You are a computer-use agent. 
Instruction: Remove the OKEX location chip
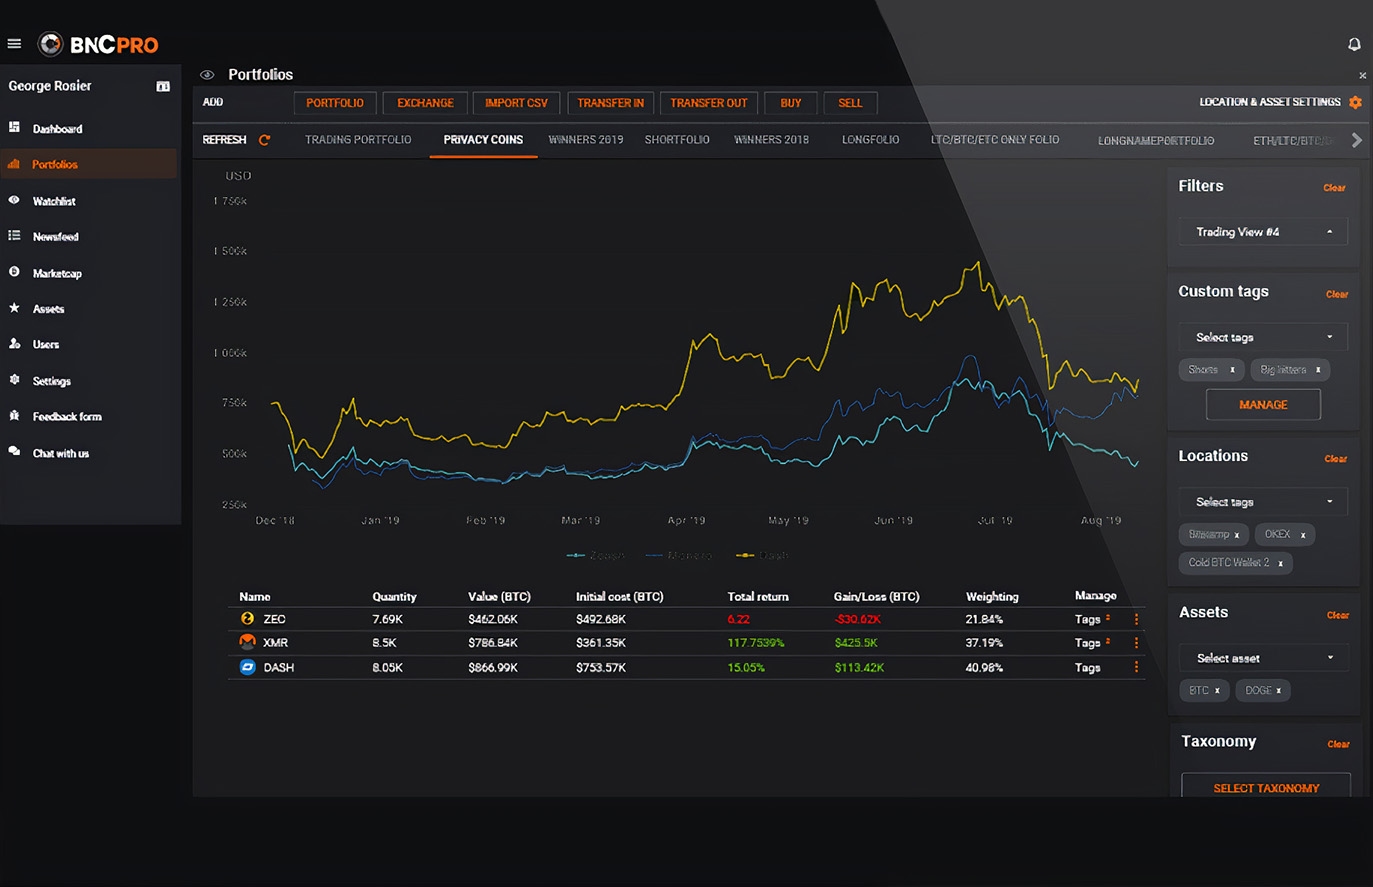[1303, 535]
